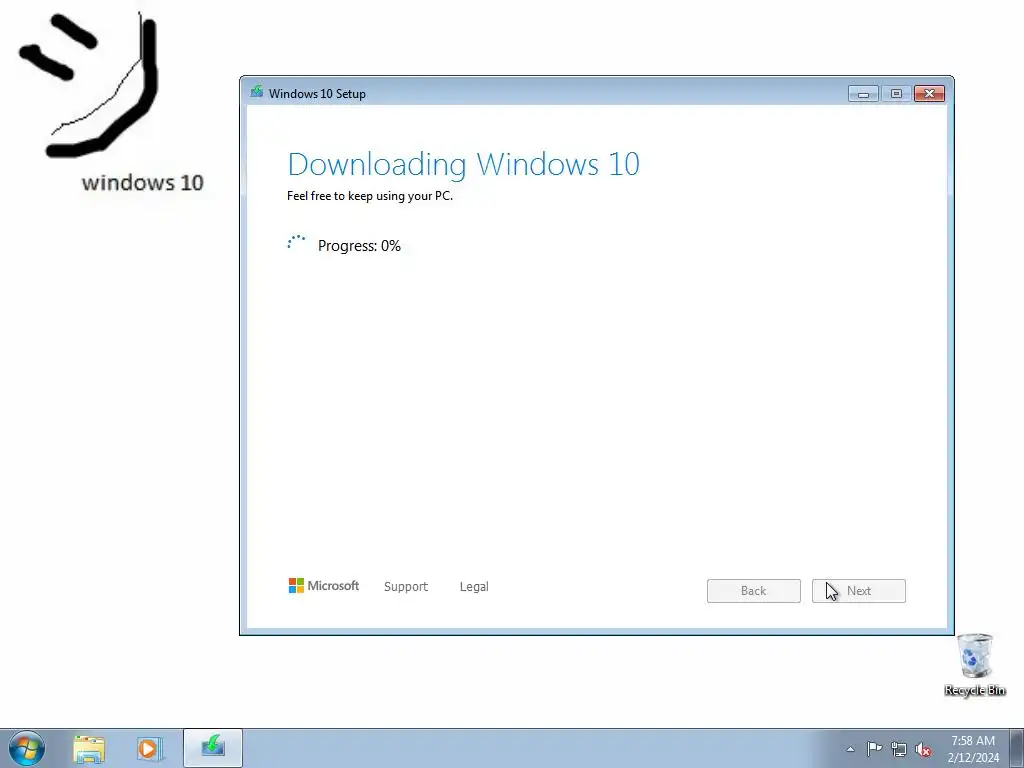The image size is (1024, 768).
Task: Launch Windows Media Player from the taskbar
Action: point(149,748)
